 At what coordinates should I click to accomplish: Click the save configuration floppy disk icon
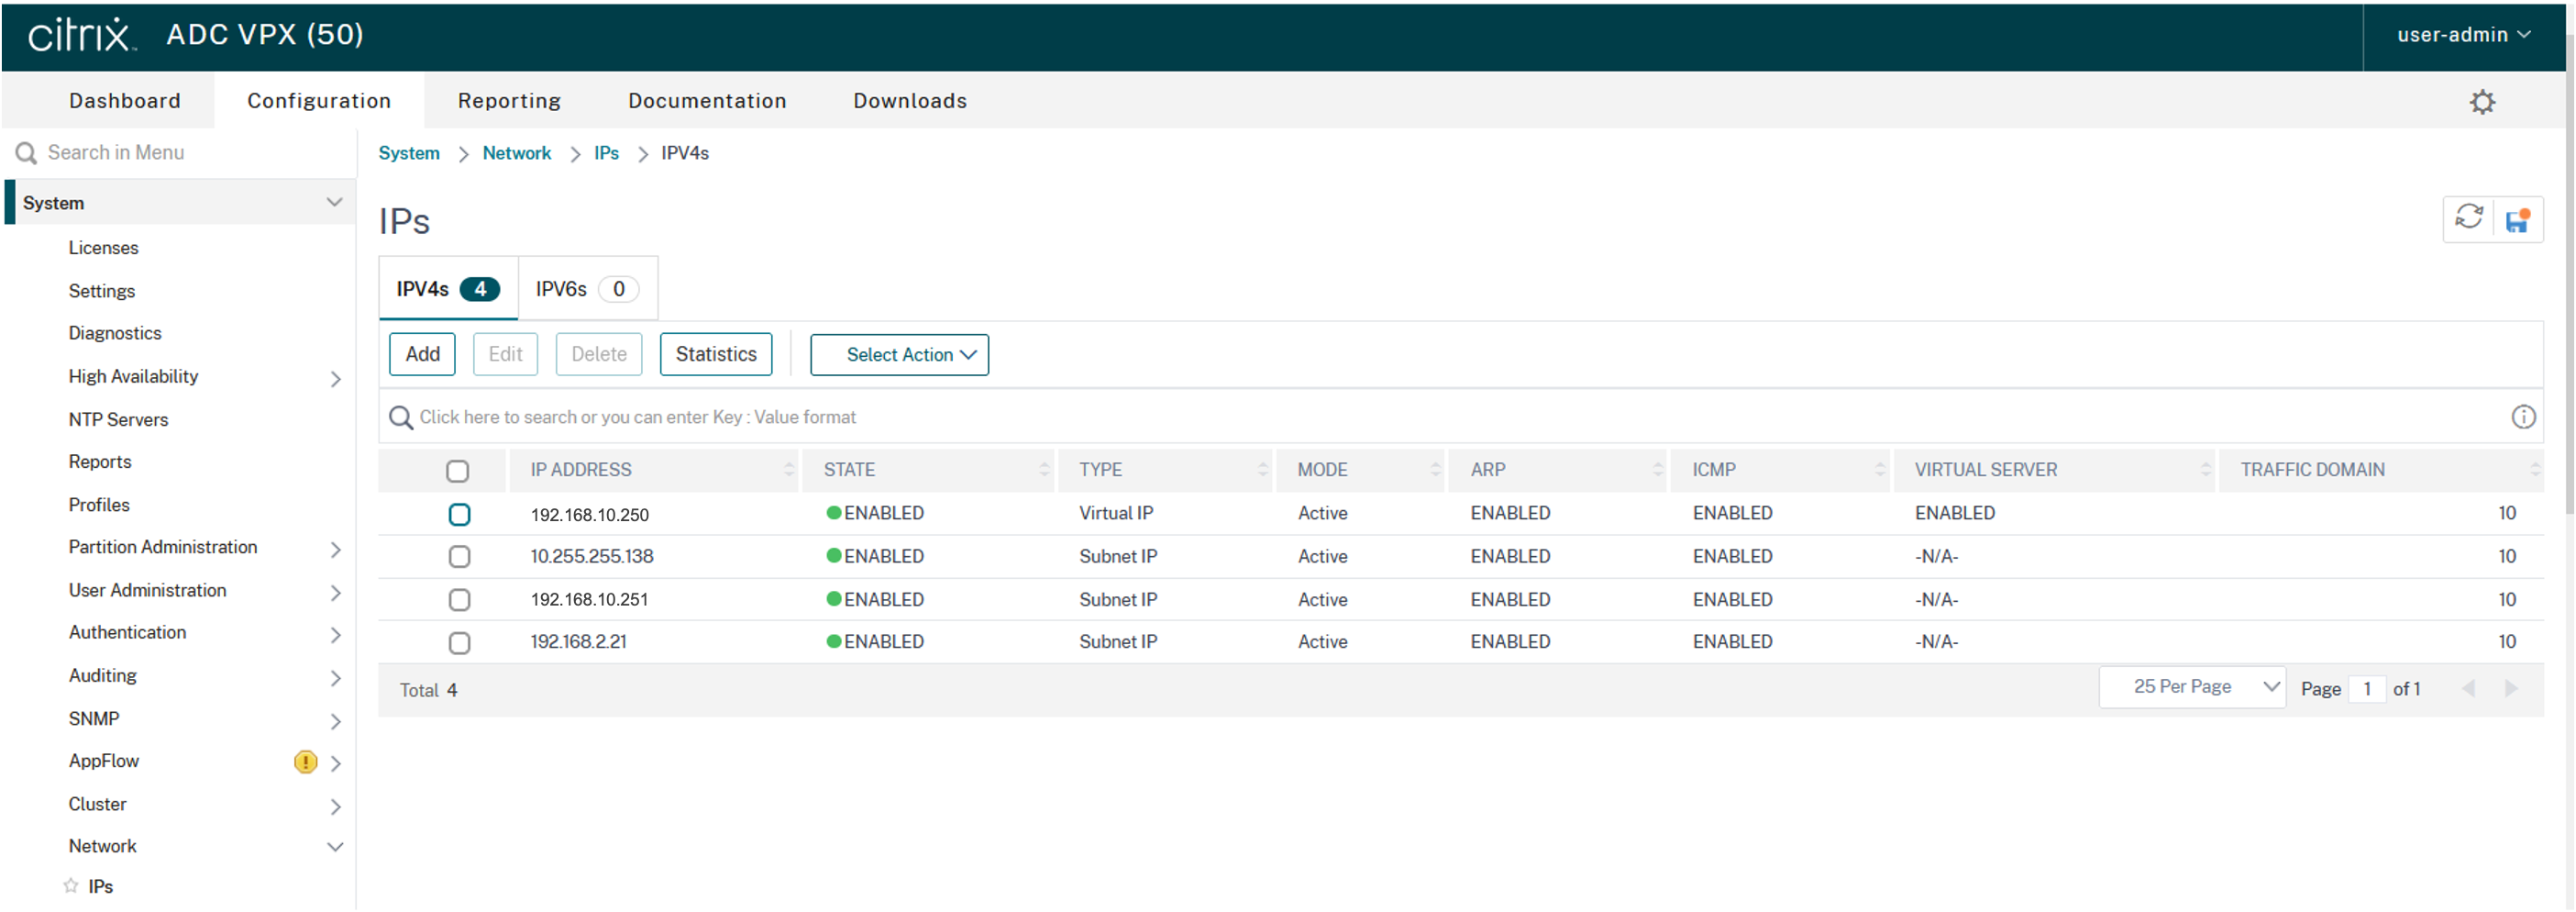click(x=2517, y=220)
